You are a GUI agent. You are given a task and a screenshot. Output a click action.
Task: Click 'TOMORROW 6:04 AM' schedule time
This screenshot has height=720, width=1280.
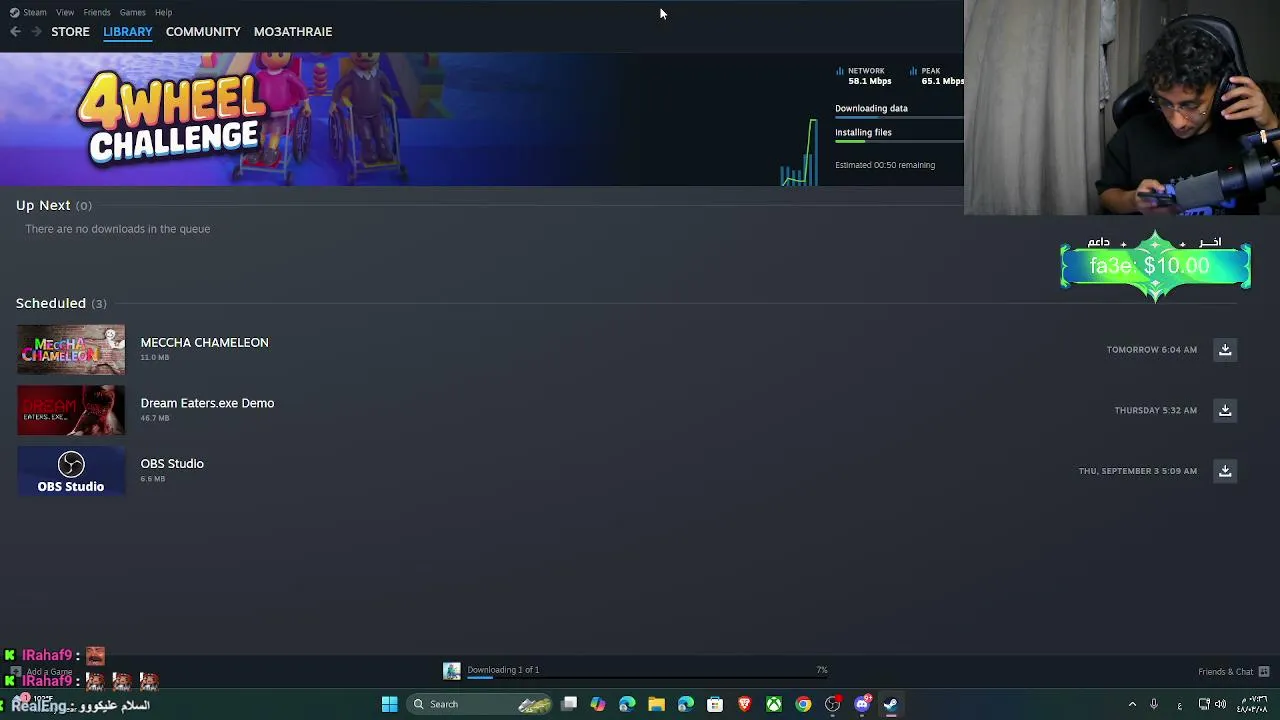pos(1152,350)
